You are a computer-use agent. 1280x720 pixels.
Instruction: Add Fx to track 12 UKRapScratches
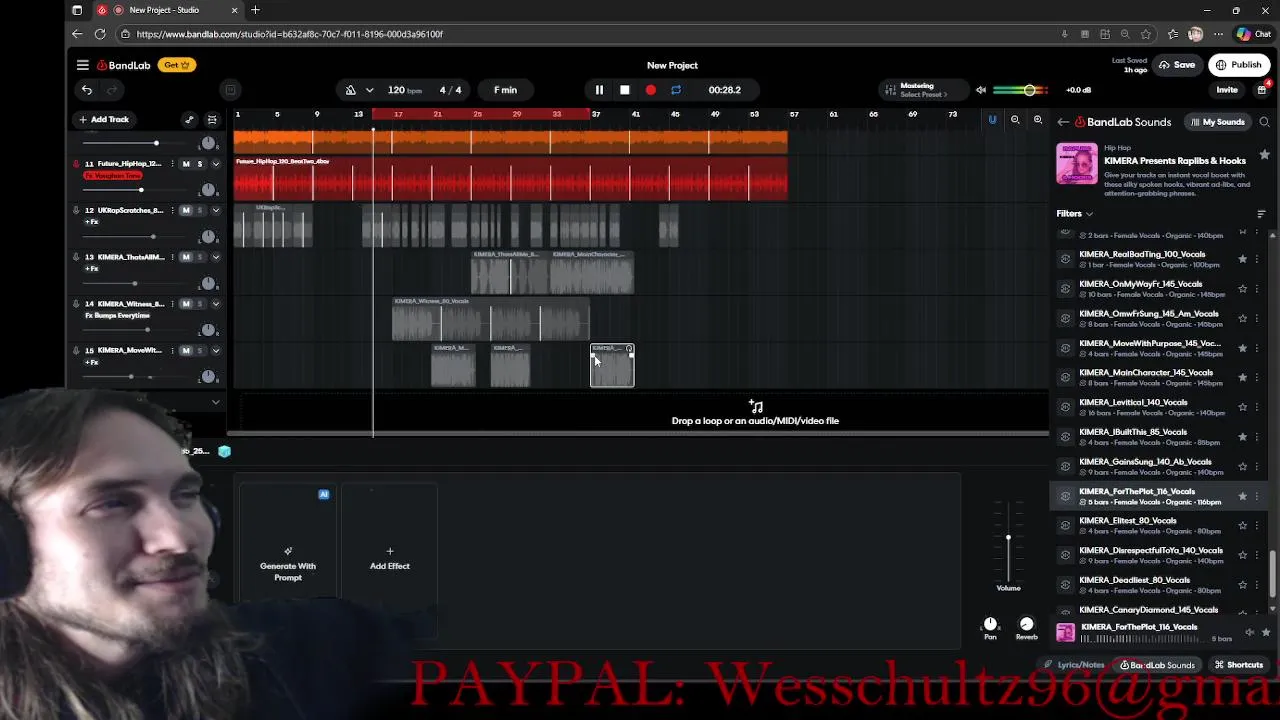click(x=92, y=222)
